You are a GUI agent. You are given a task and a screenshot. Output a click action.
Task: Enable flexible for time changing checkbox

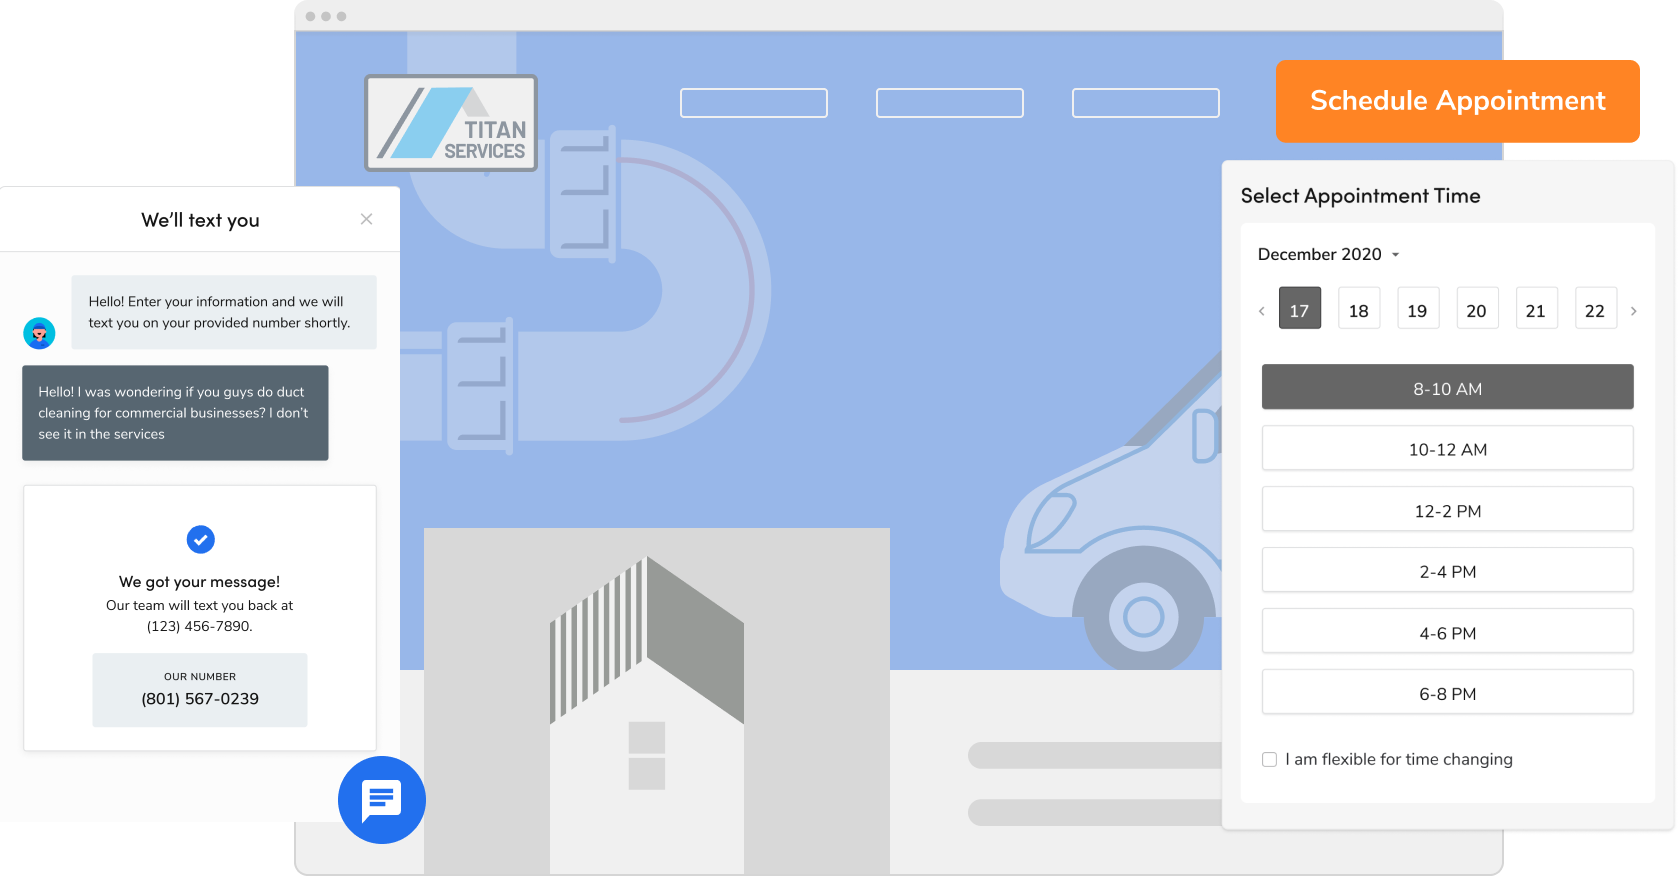1270,760
